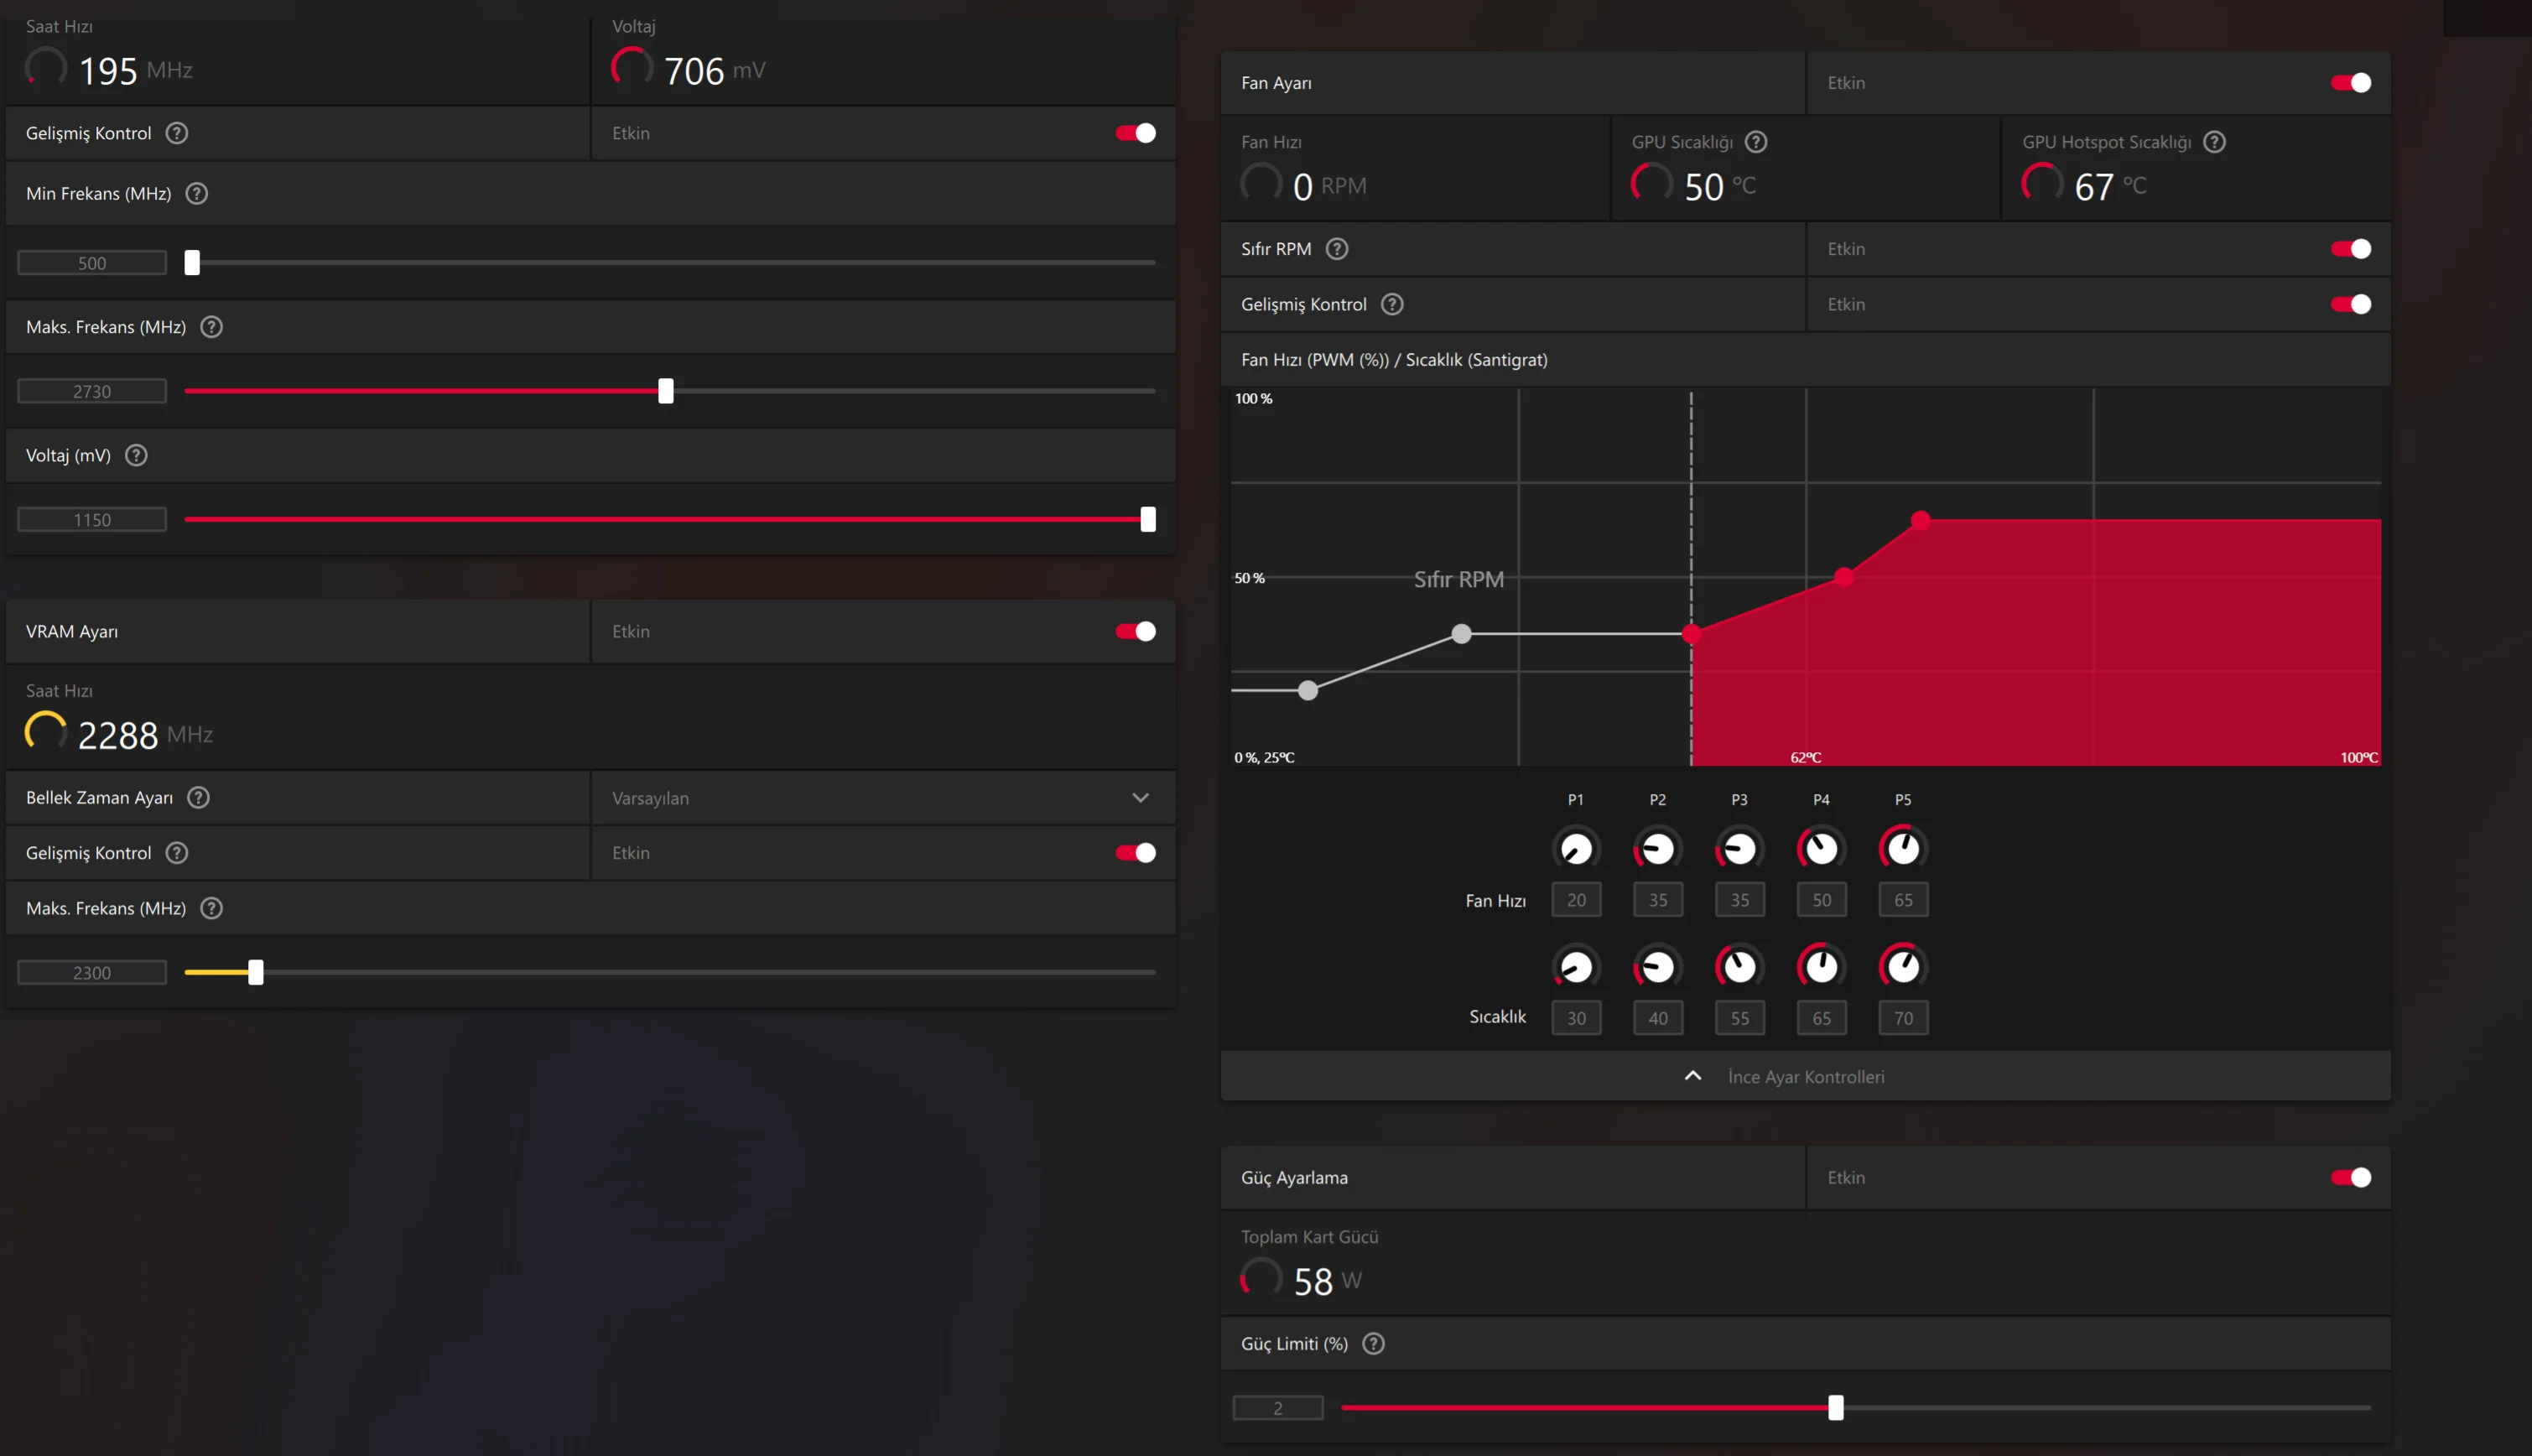Disable the Fan Ayarı toggle
2532x1456 pixels.
click(x=2350, y=83)
